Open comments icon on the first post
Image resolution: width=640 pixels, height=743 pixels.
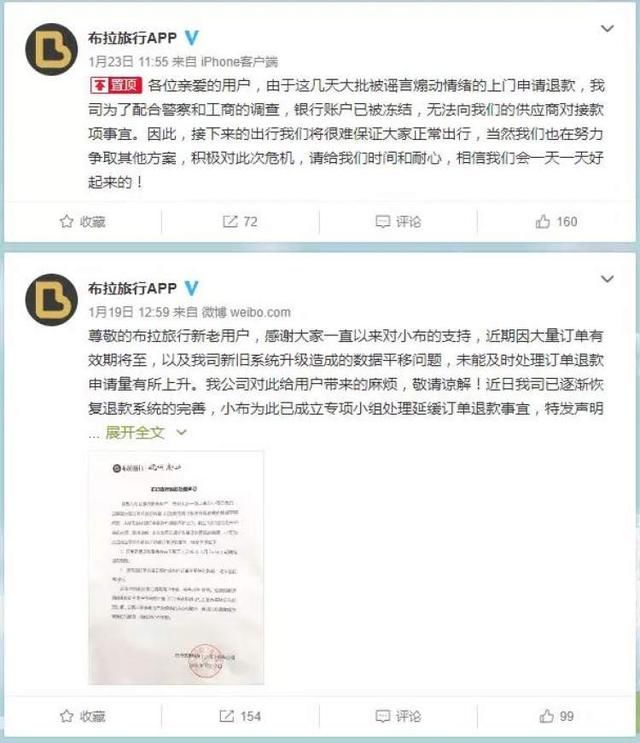(382, 221)
